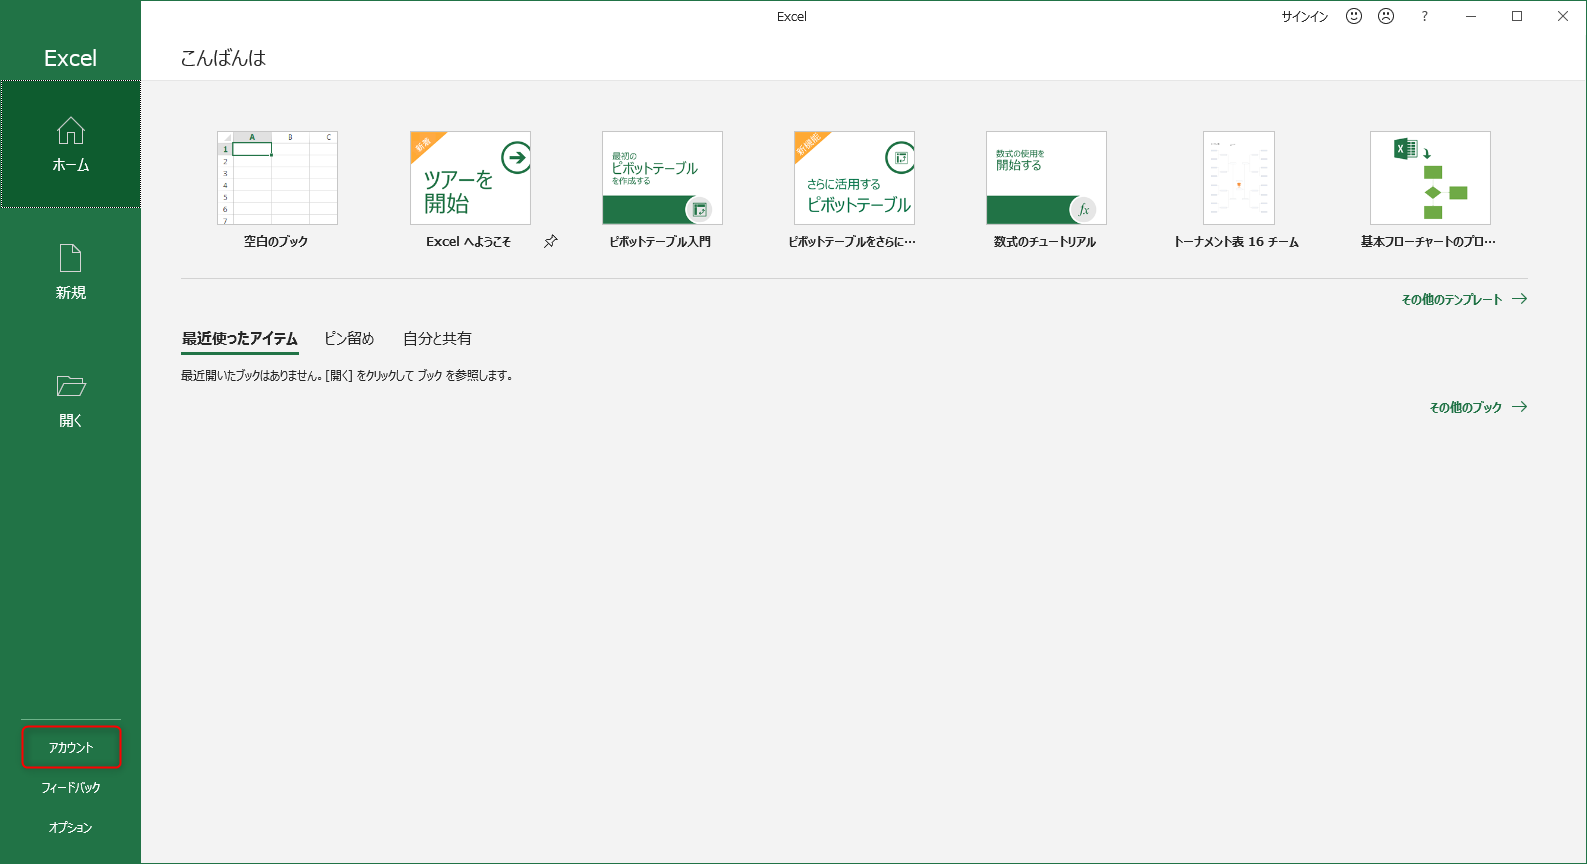This screenshot has height=864, width=1587.
Task: Open the ツアーを開始 welcome template
Action: pos(470,178)
